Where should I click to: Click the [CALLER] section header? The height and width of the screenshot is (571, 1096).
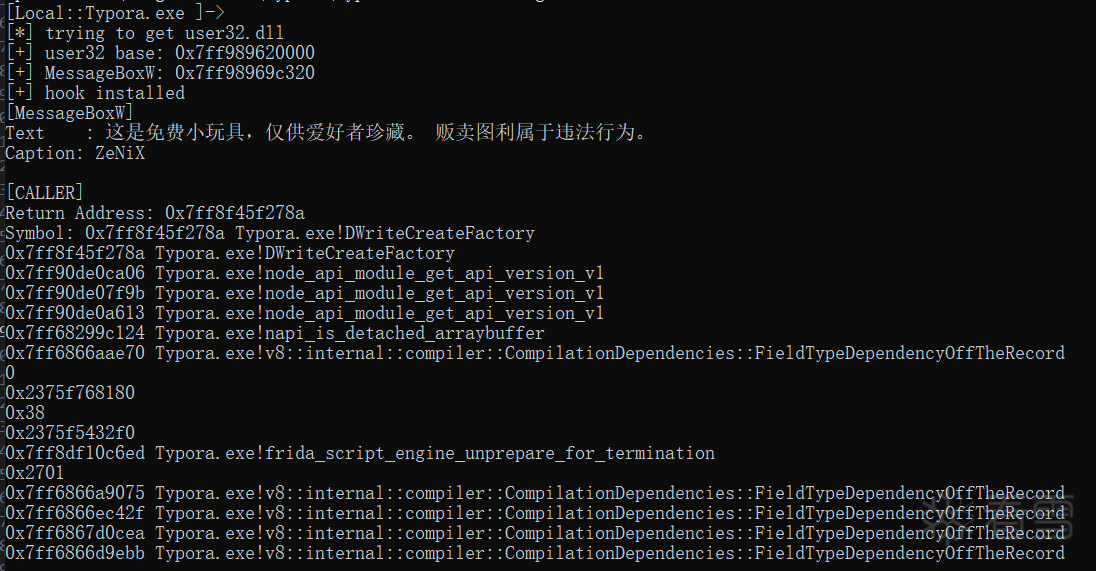[45, 193]
